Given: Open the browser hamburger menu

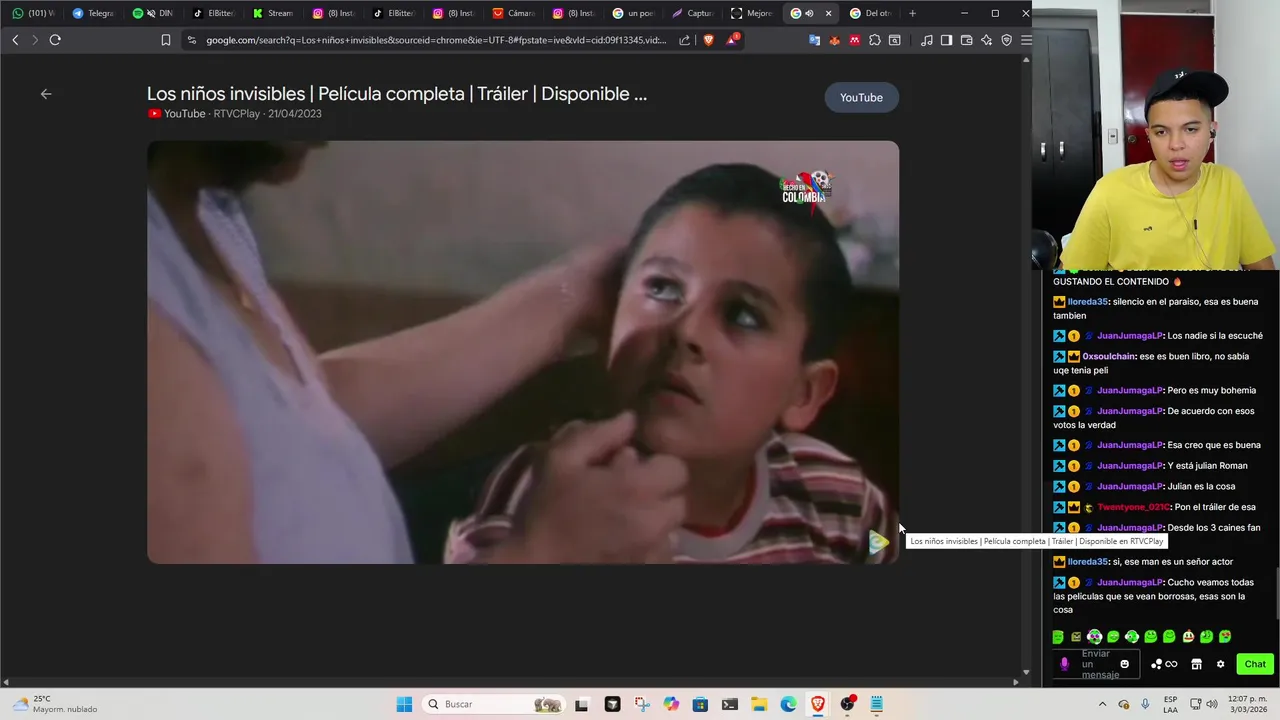Looking at the screenshot, I should point(1026,40).
